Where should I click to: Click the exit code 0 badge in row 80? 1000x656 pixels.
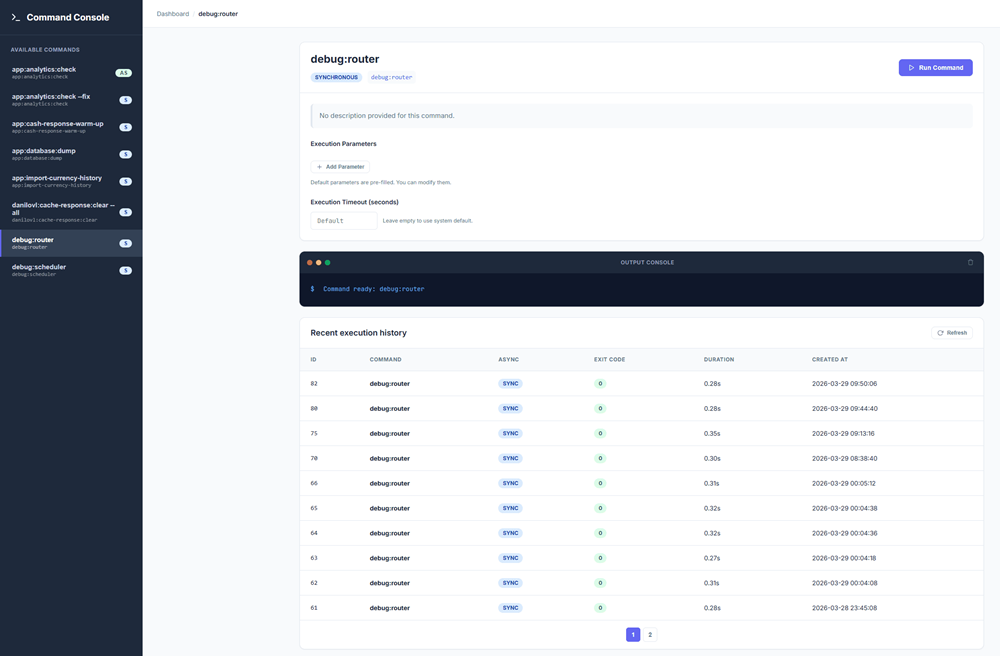pos(600,409)
